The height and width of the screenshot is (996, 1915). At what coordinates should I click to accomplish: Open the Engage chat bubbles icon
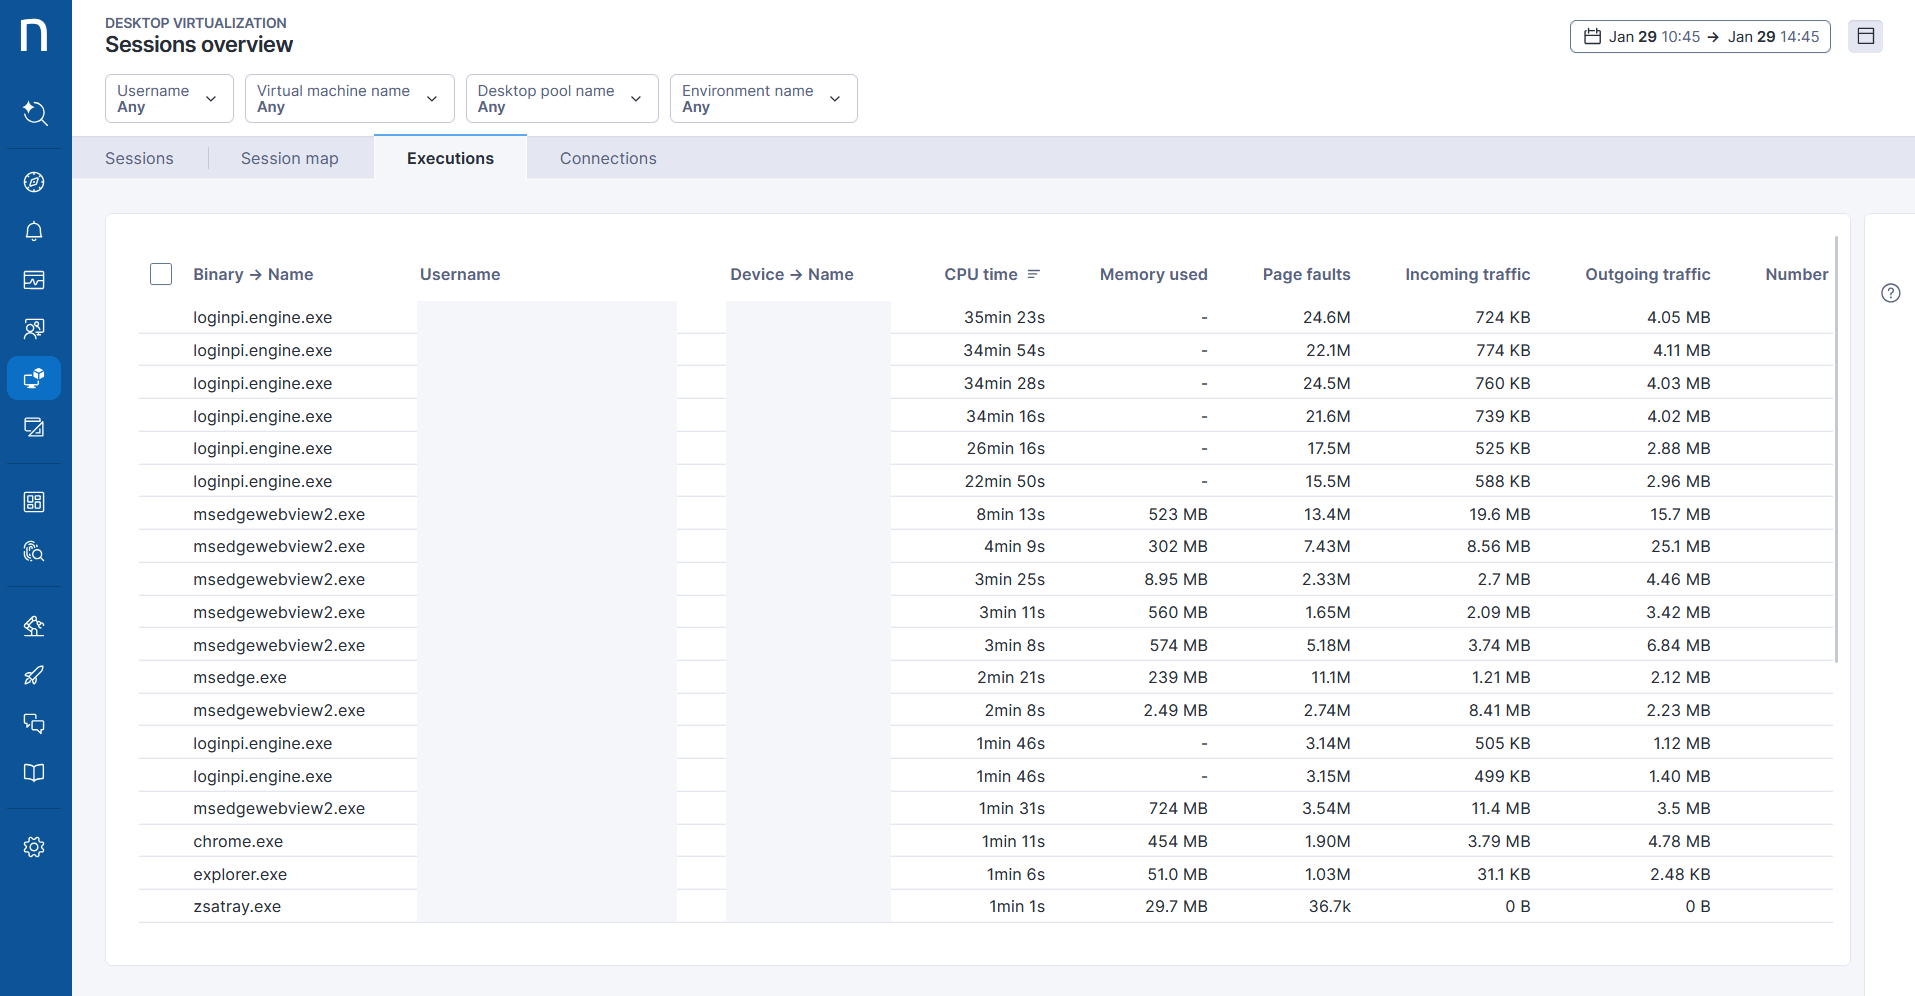34,723
